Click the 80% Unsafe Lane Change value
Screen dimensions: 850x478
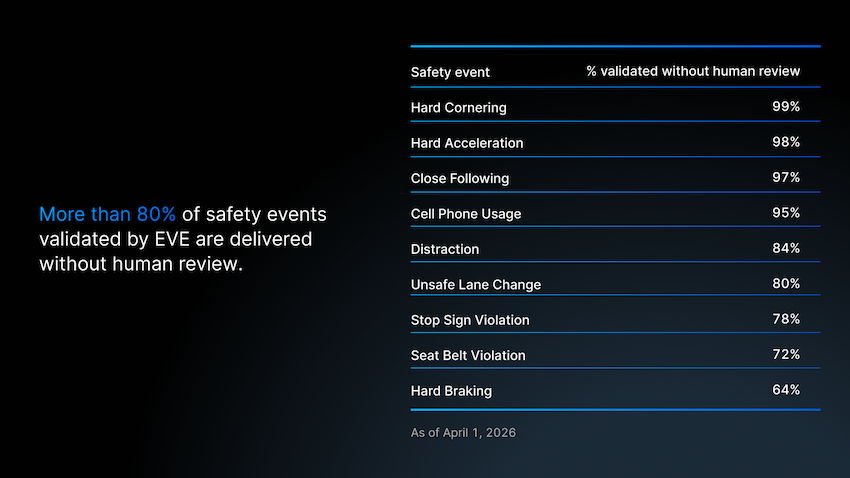click(786, 285)
